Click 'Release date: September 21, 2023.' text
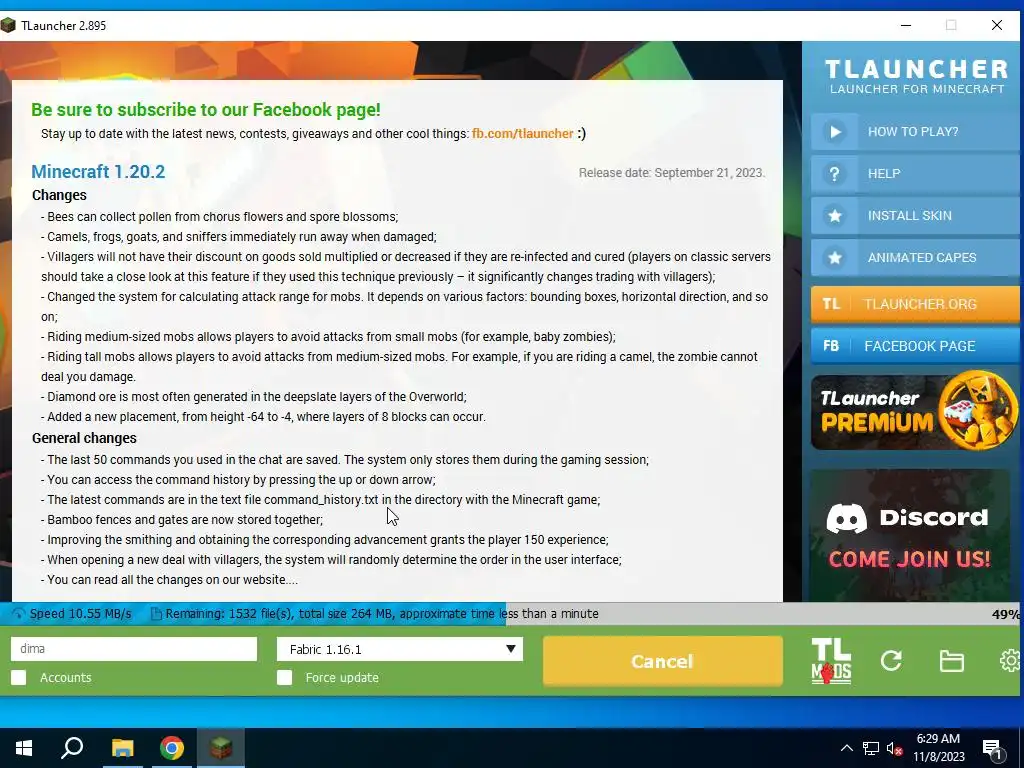Screen dimensions: 1024x768 click(671, 173)
